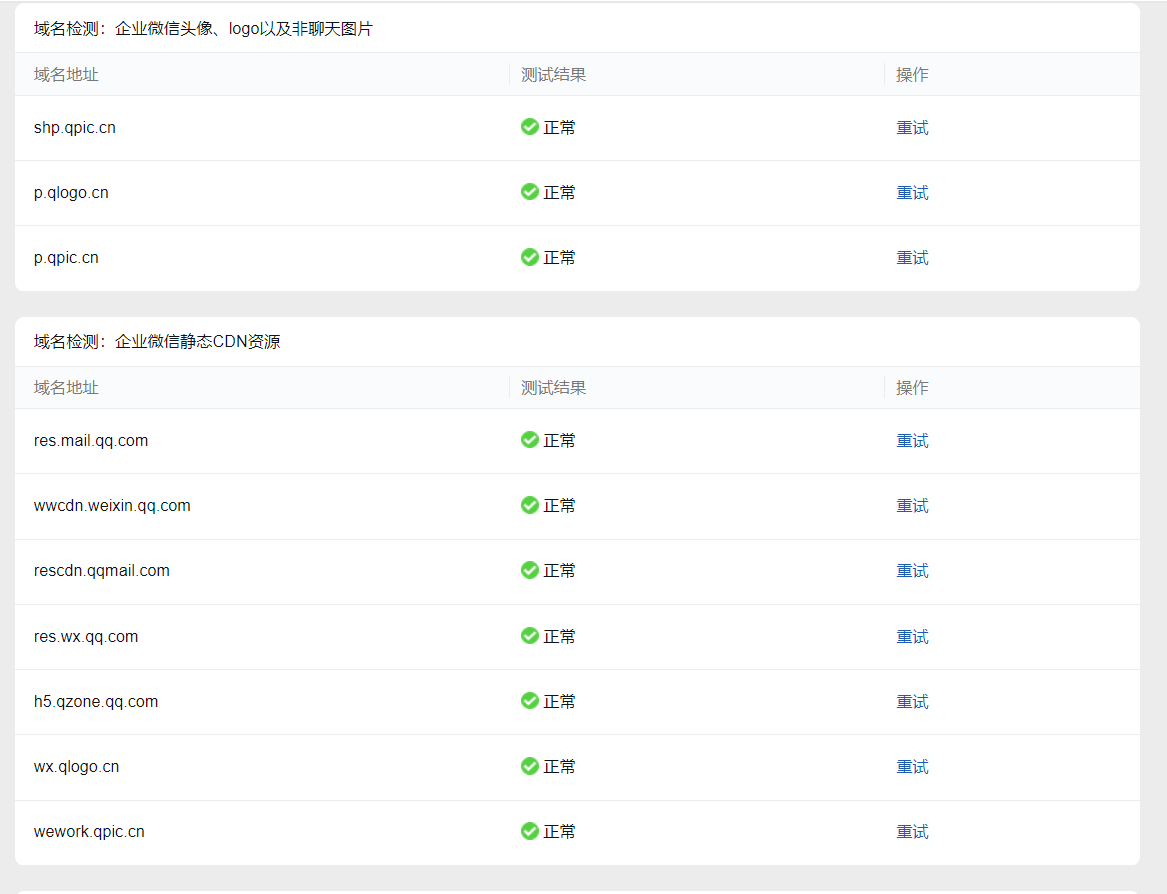The image size is (1167, 894).
Task: Retry the res.mail.qq.com domain test
Action: [x=912, y=441]
